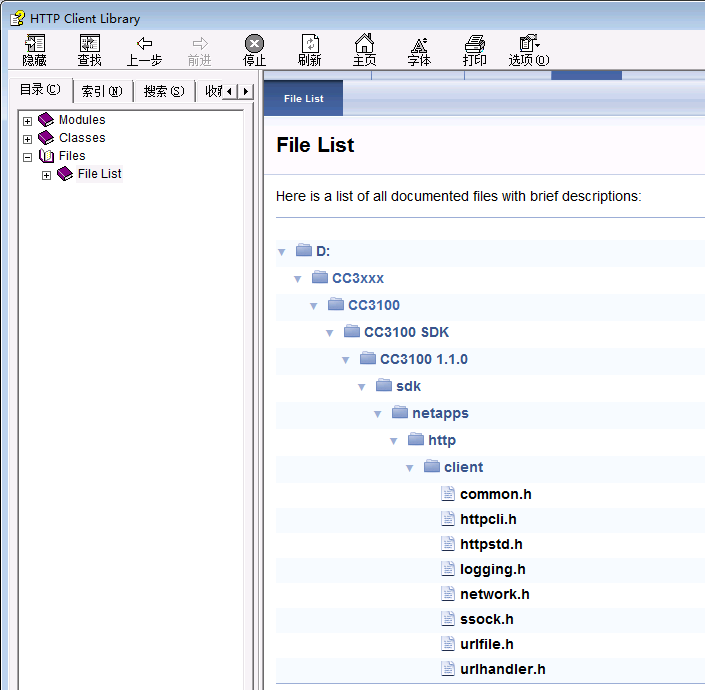Open the httpstd.h file link
This screenshot has width=705, height=690.
coord(491,544)
